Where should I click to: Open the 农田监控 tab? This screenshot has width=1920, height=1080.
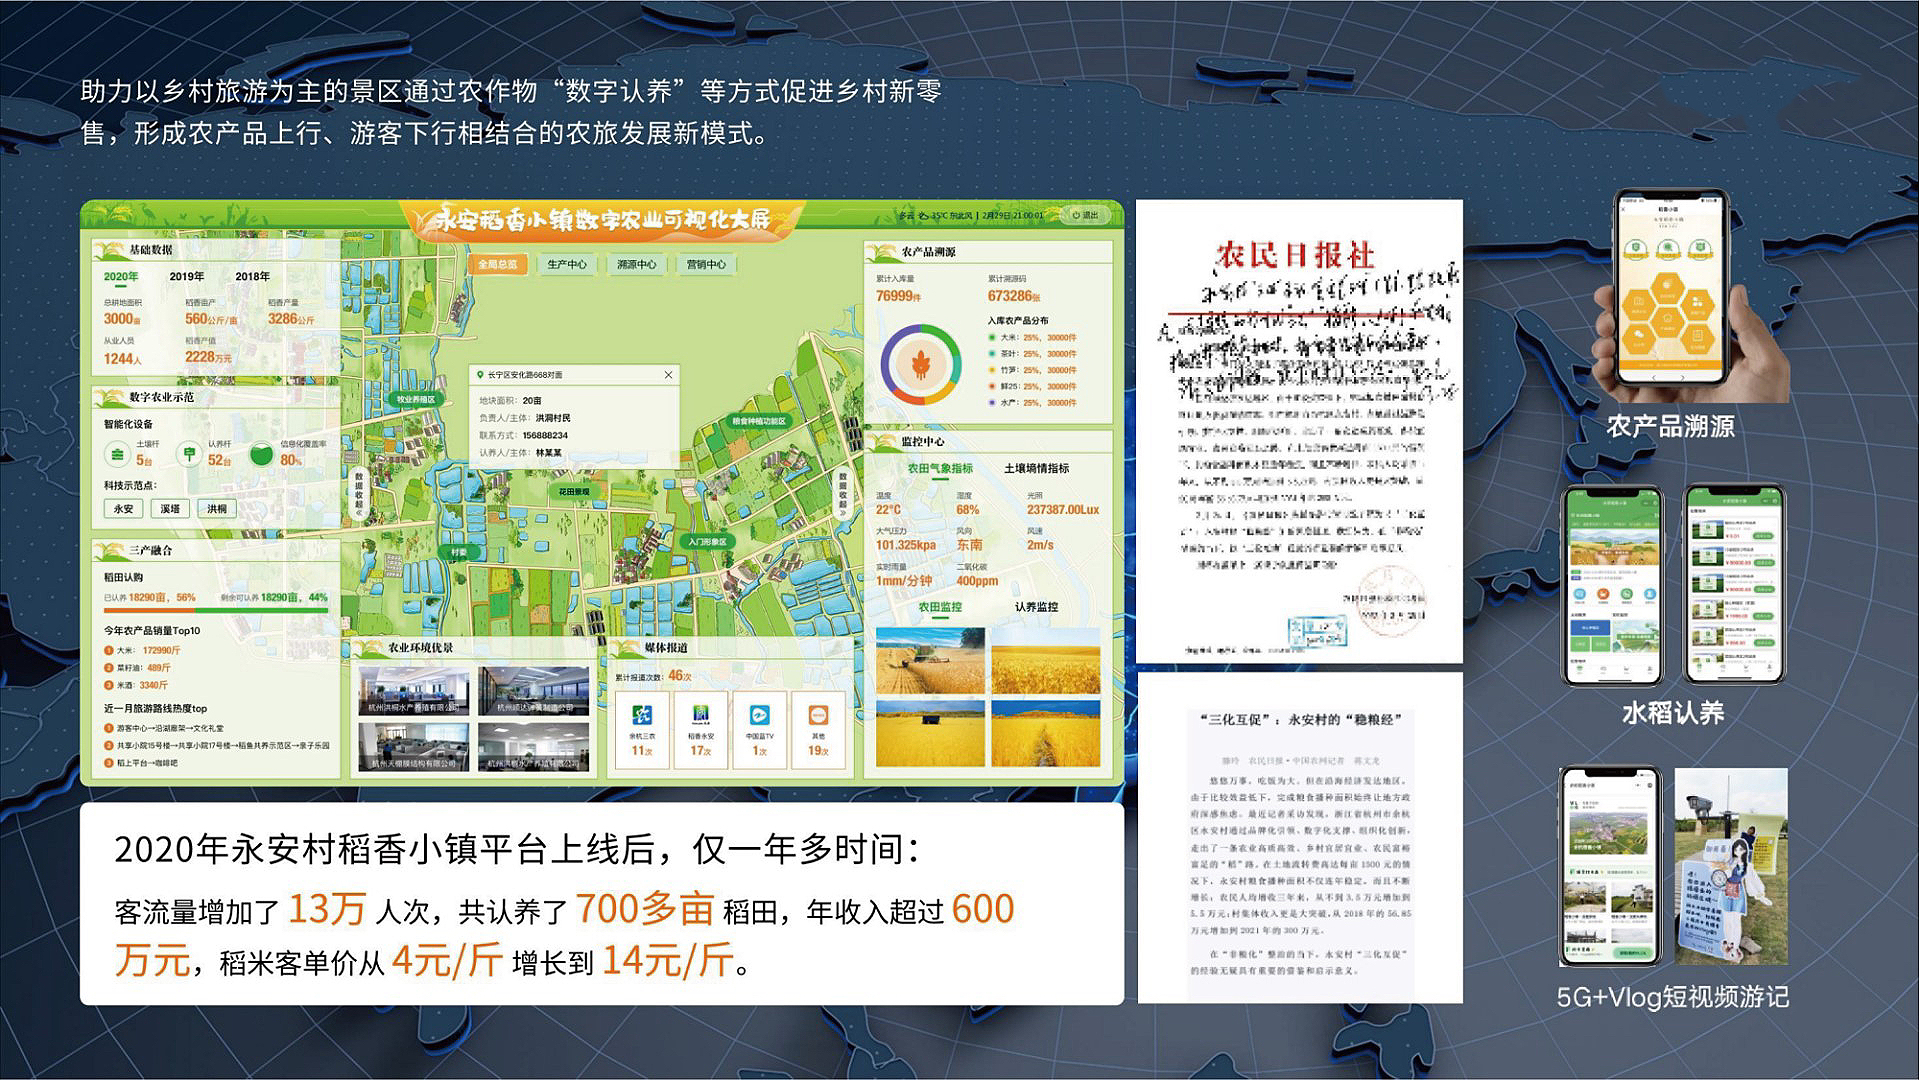coord(940,607)
